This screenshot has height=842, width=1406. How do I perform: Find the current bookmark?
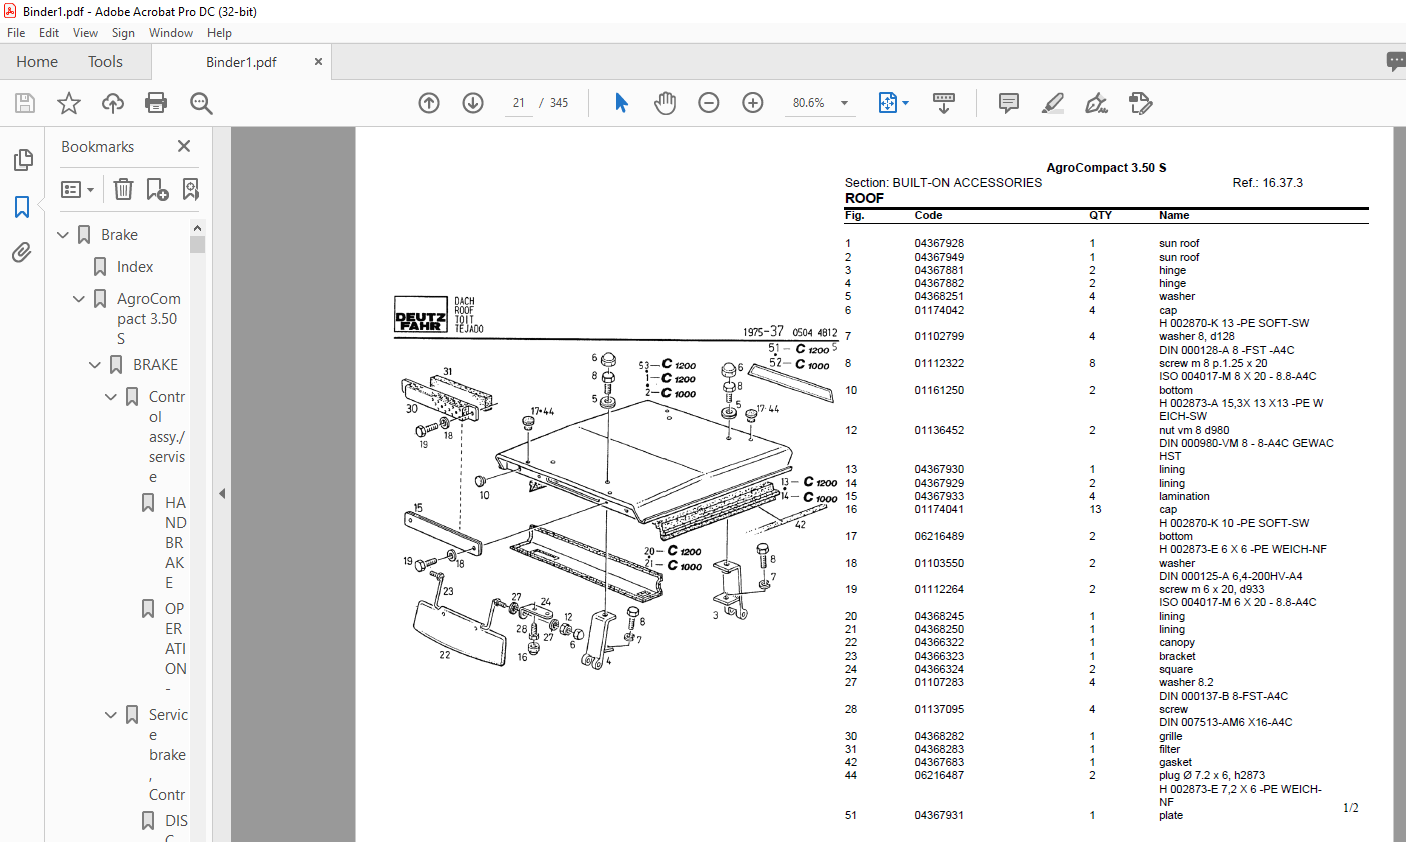(x=191, y=189)
